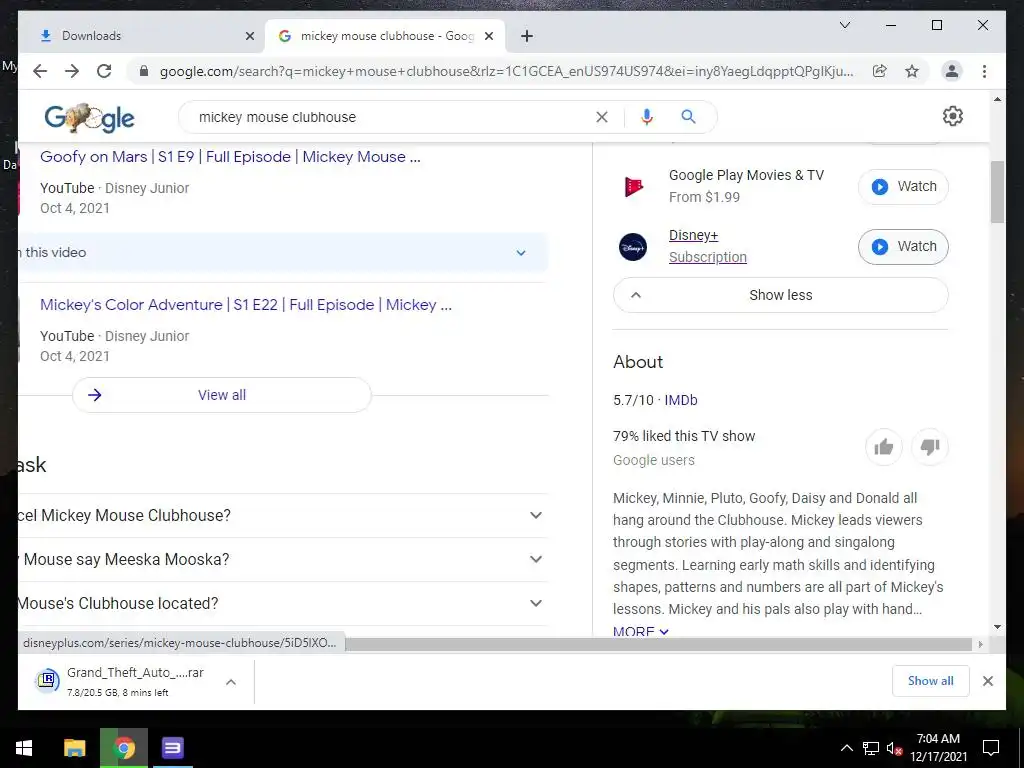Open Goofy on Mars full episode link
This screenshot has width=1024, height=768.
[230, 157]
